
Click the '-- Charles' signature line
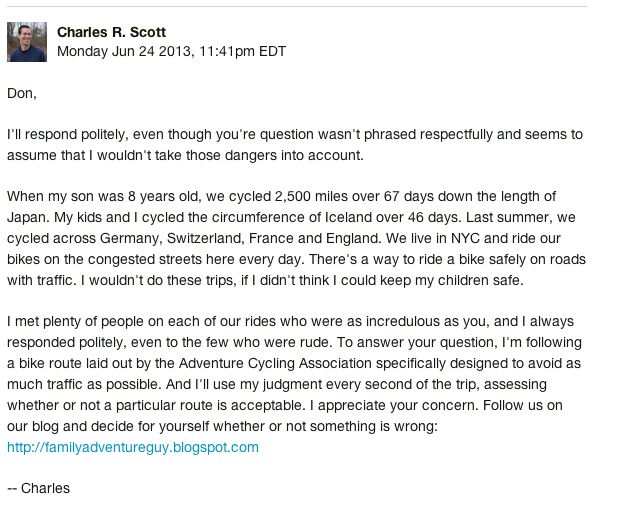(x=39, y=488)
